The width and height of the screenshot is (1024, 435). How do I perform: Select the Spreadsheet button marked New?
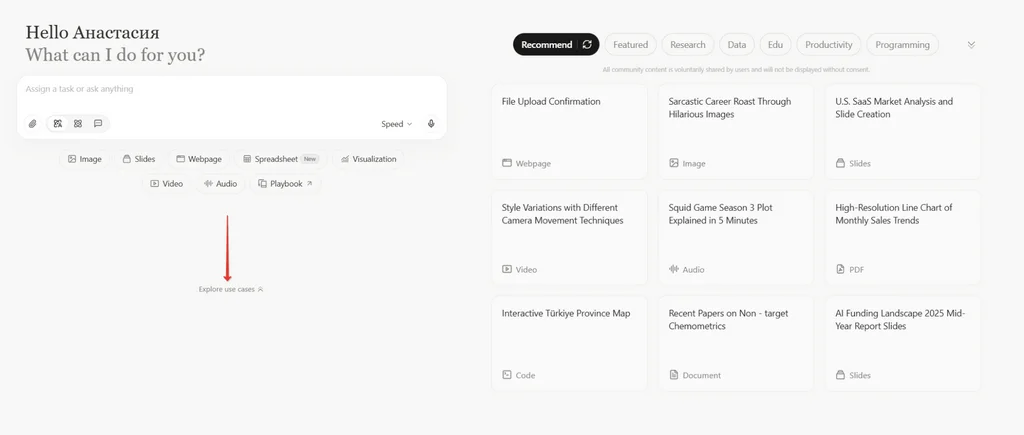coord(280,159)
